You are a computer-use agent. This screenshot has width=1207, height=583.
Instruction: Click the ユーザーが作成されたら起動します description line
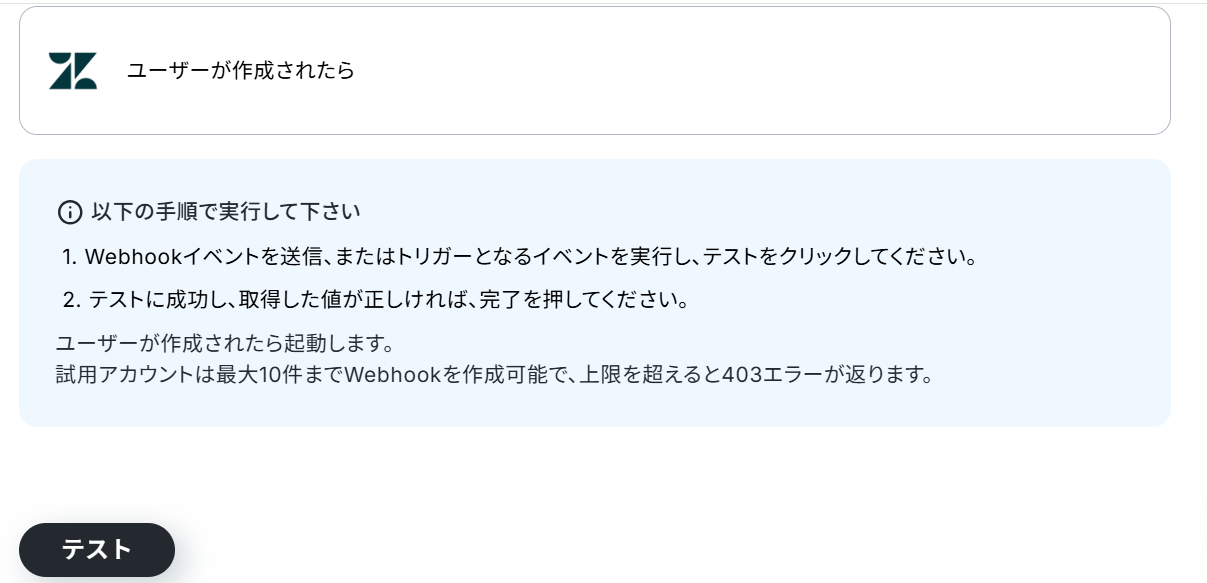coord(222,344)
